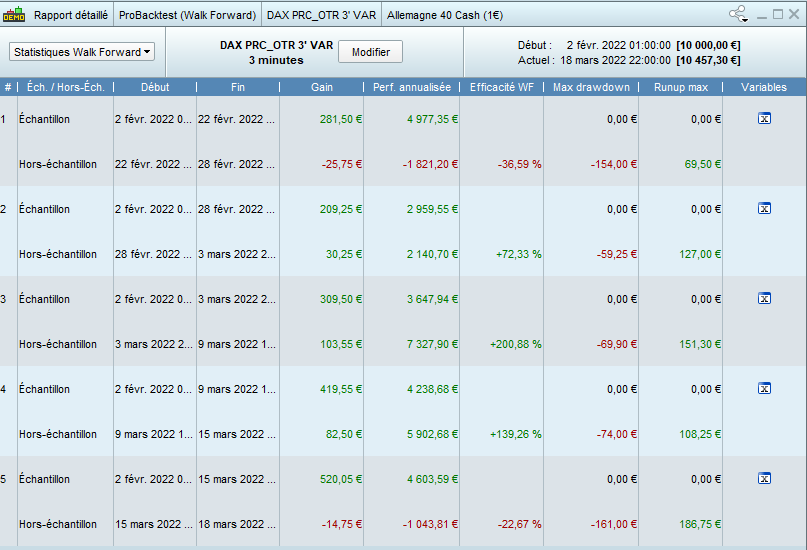Click the Début column header
The image size is (807, 550).
[155, 87]
